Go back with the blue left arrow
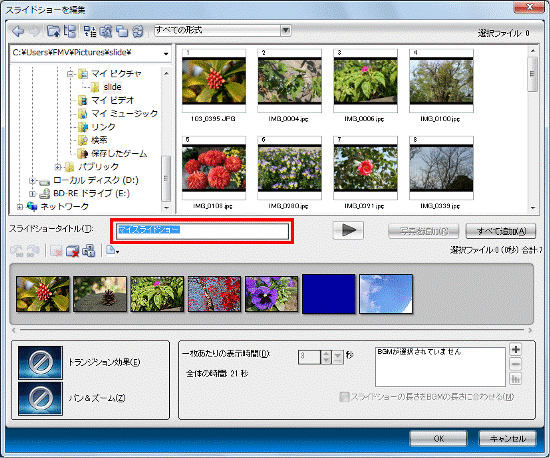 pos(18,31)
